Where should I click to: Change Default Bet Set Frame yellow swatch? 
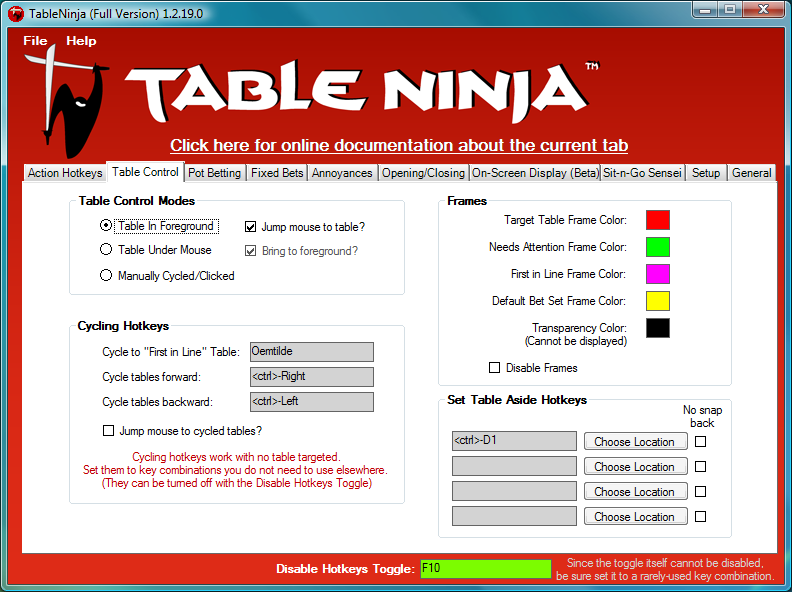[x=658, y=301]
